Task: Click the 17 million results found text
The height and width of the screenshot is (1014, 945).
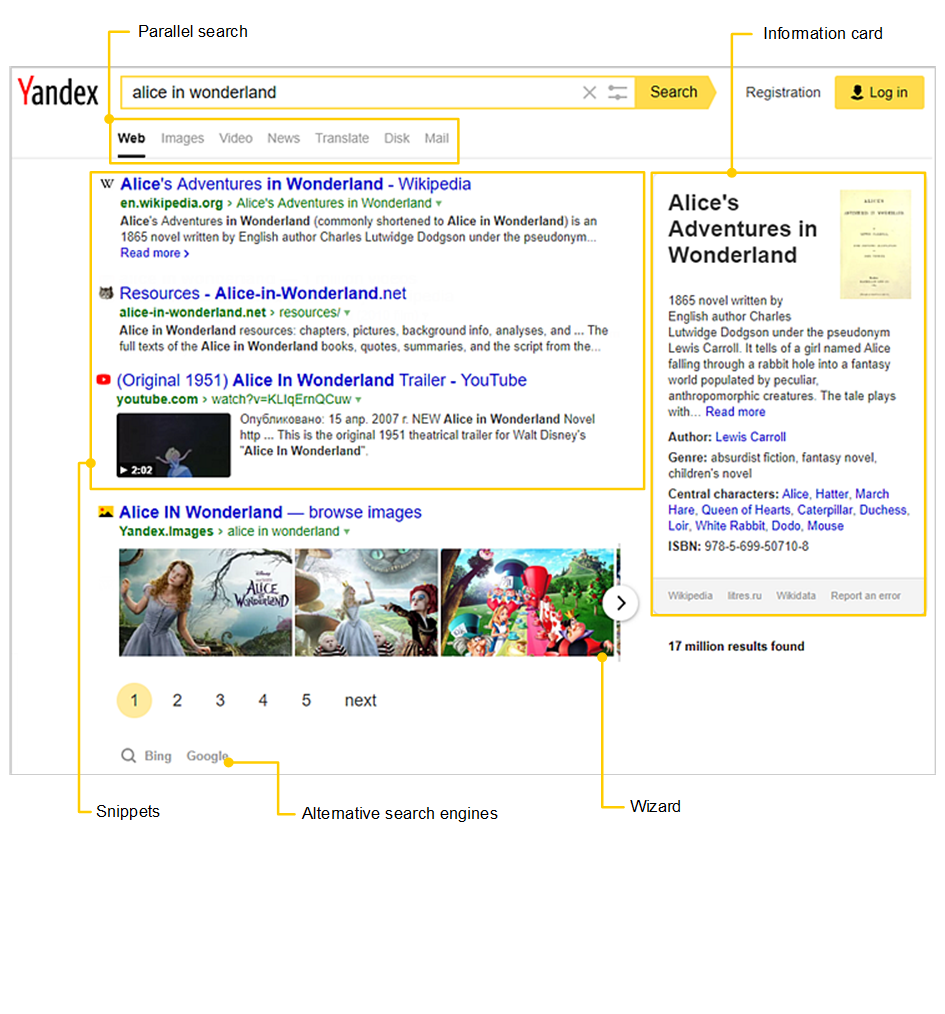Action: pyautogui.click(x=736, y=647)
